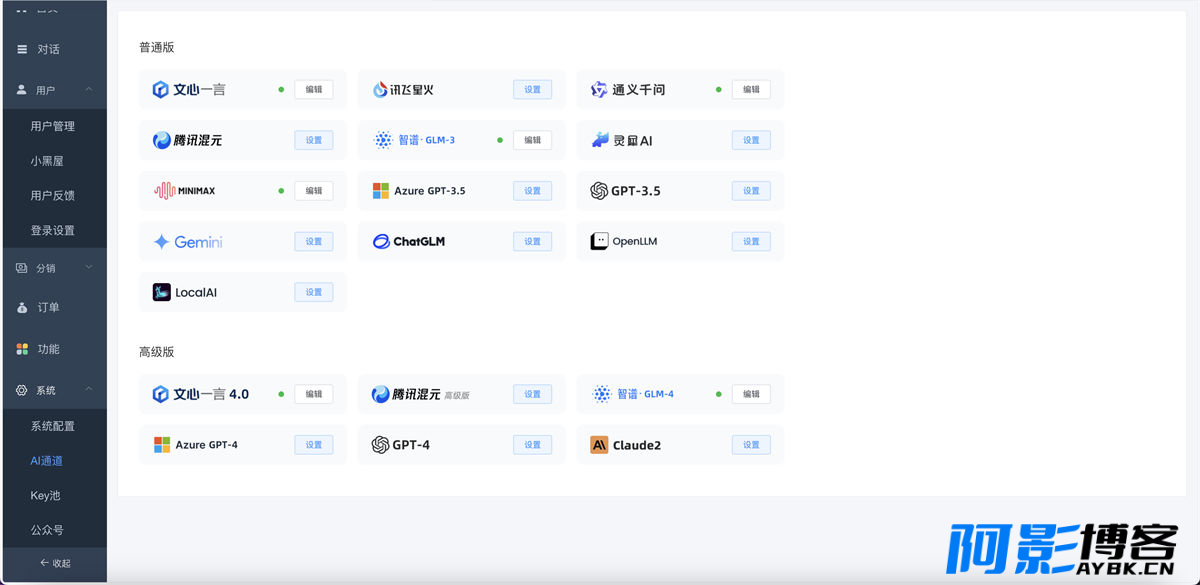Image resolution: width=1200 pixels, height=585 pixels.
Task: Open 用户管理 in the sidebar
Action: (53, 127)
